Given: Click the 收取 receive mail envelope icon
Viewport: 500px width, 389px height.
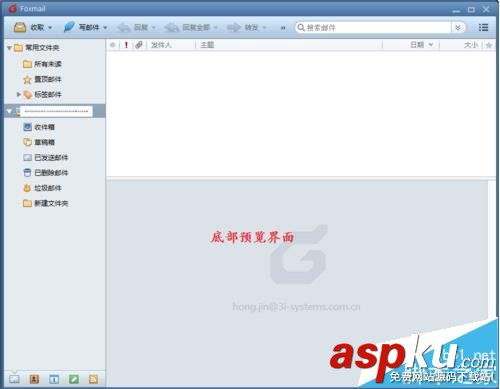Looking at the screenshot, I should [20, 27].
